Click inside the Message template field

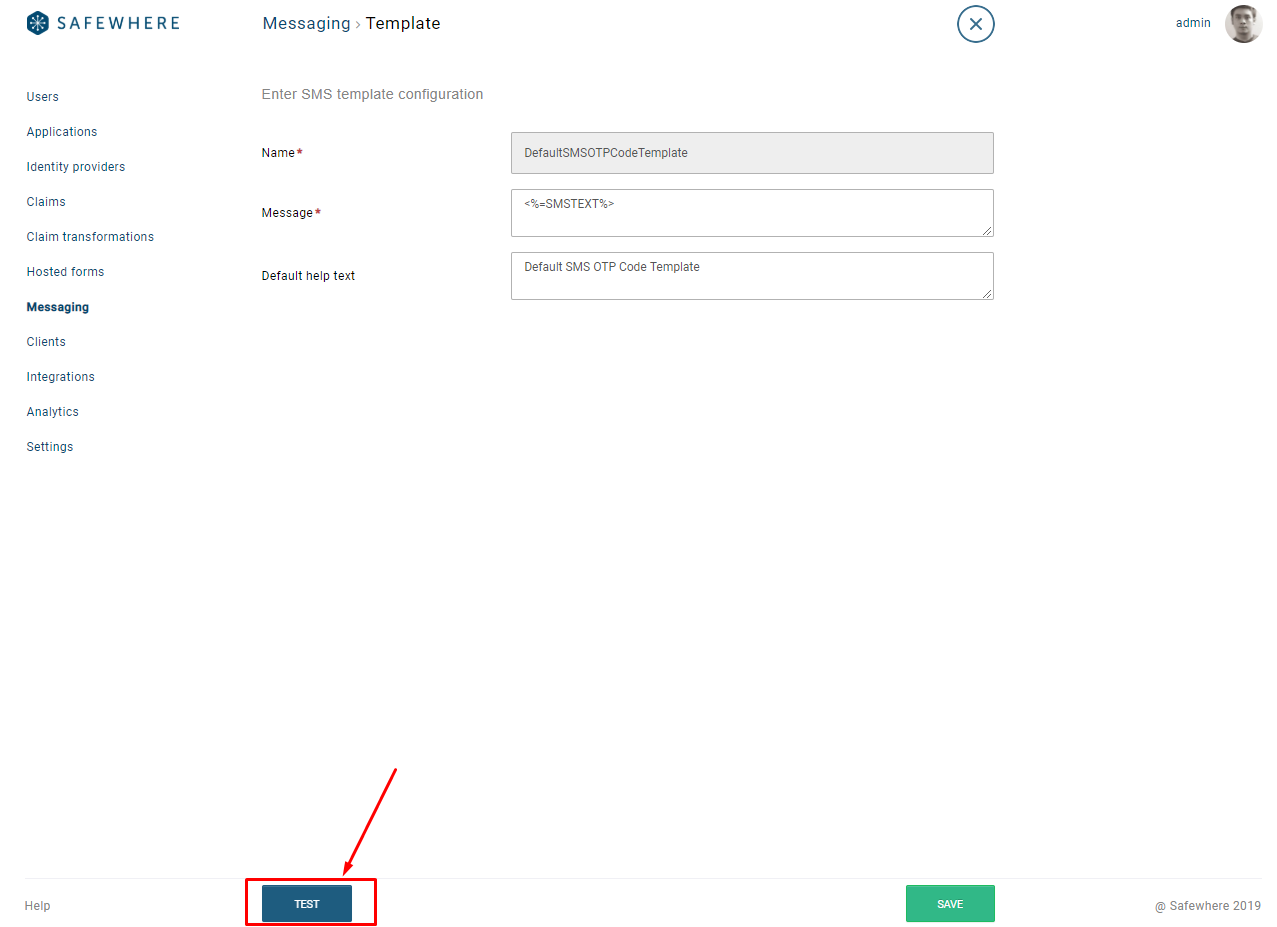[x=751, y=212]
